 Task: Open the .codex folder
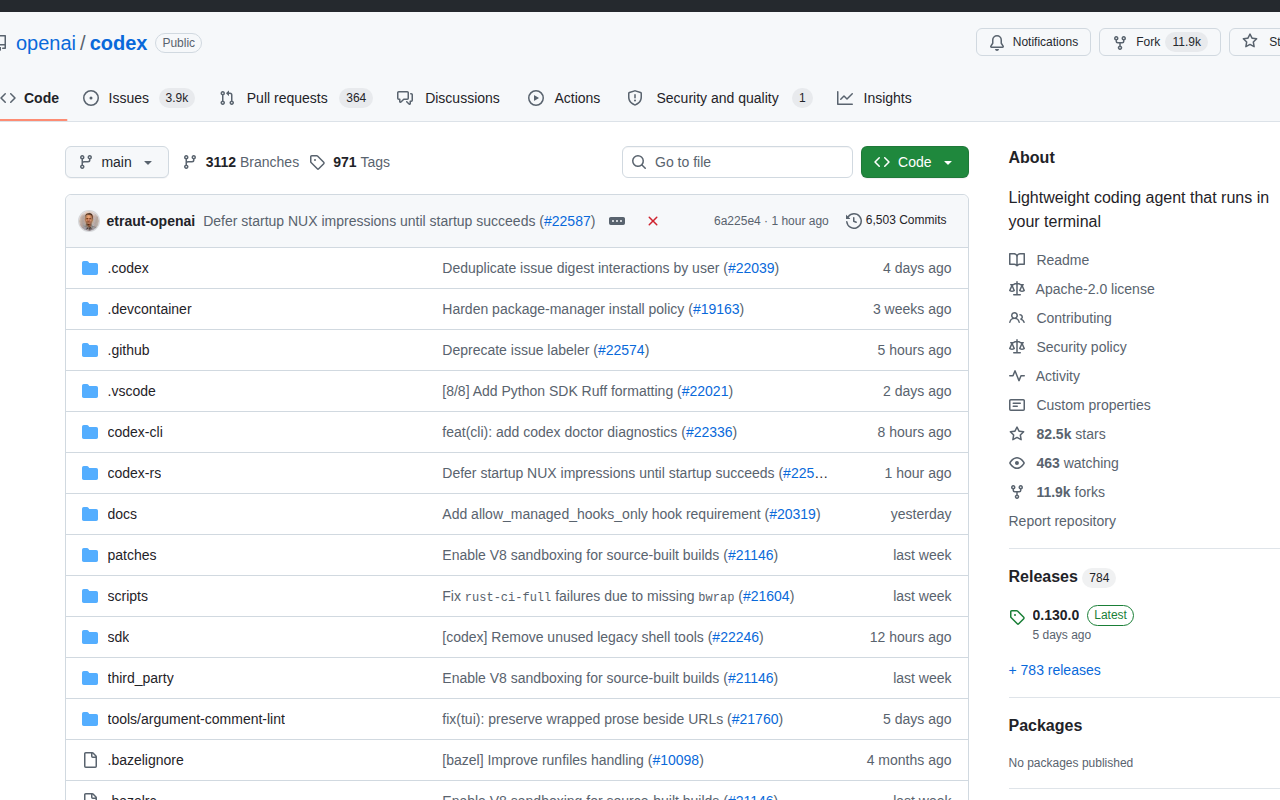128,268
